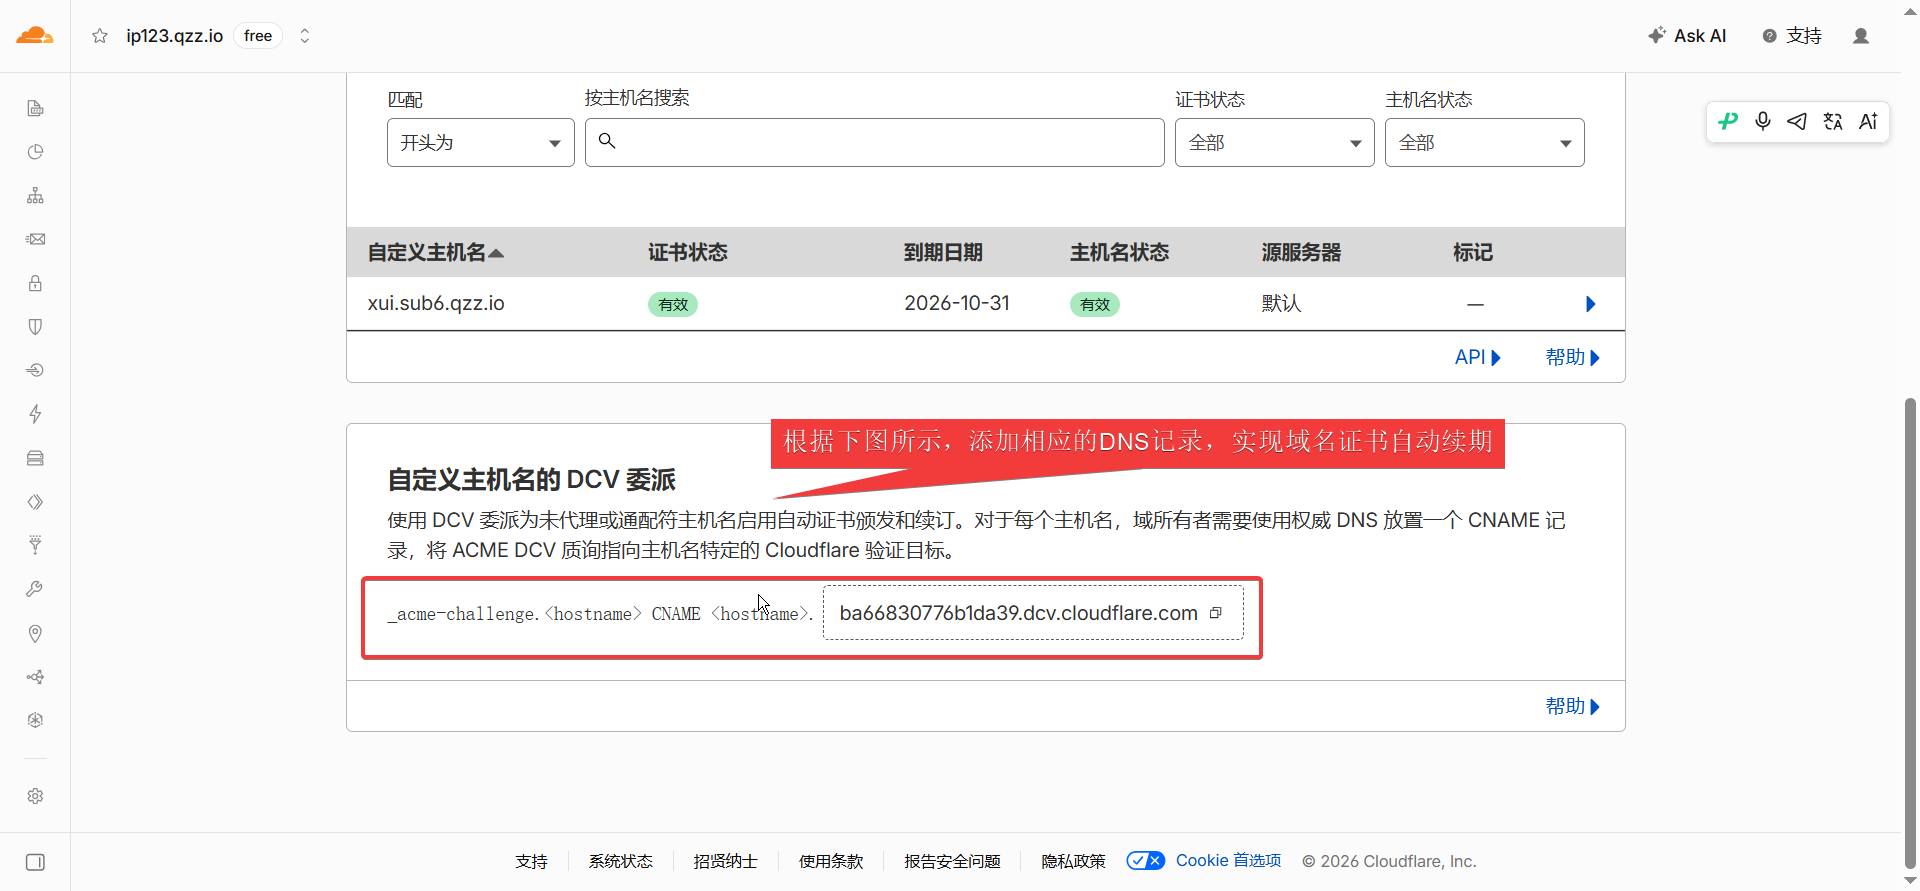The image size is (1920, 891).
Task: Click the paper plane send icon
Action: tap(1797, 122)
